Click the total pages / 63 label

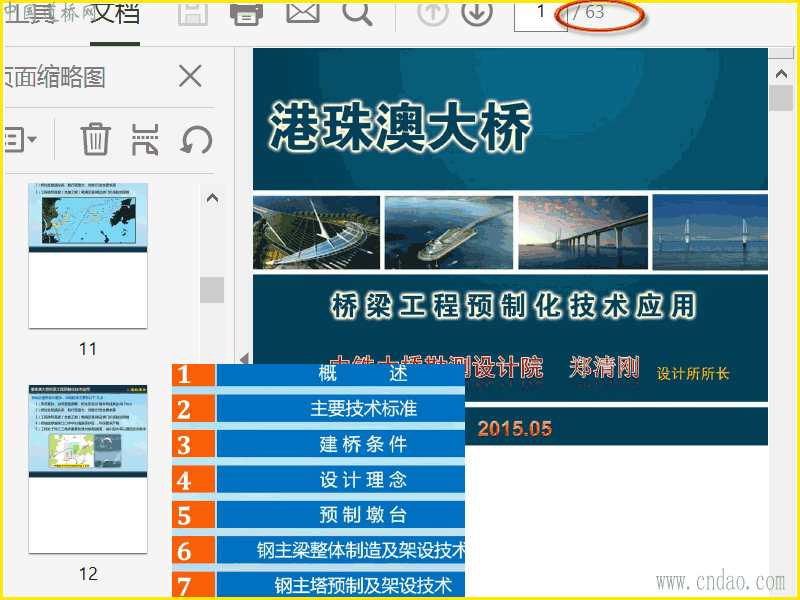click(589, 12)
